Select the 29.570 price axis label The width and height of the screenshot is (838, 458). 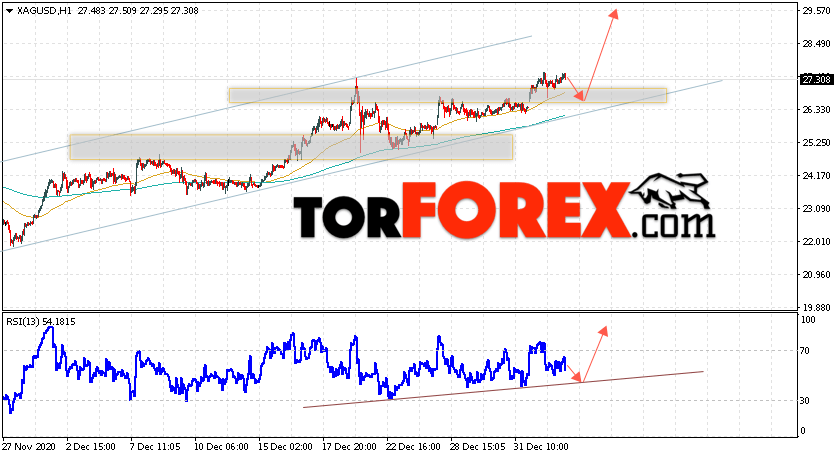pyautogui.click(x=816, y=11)
